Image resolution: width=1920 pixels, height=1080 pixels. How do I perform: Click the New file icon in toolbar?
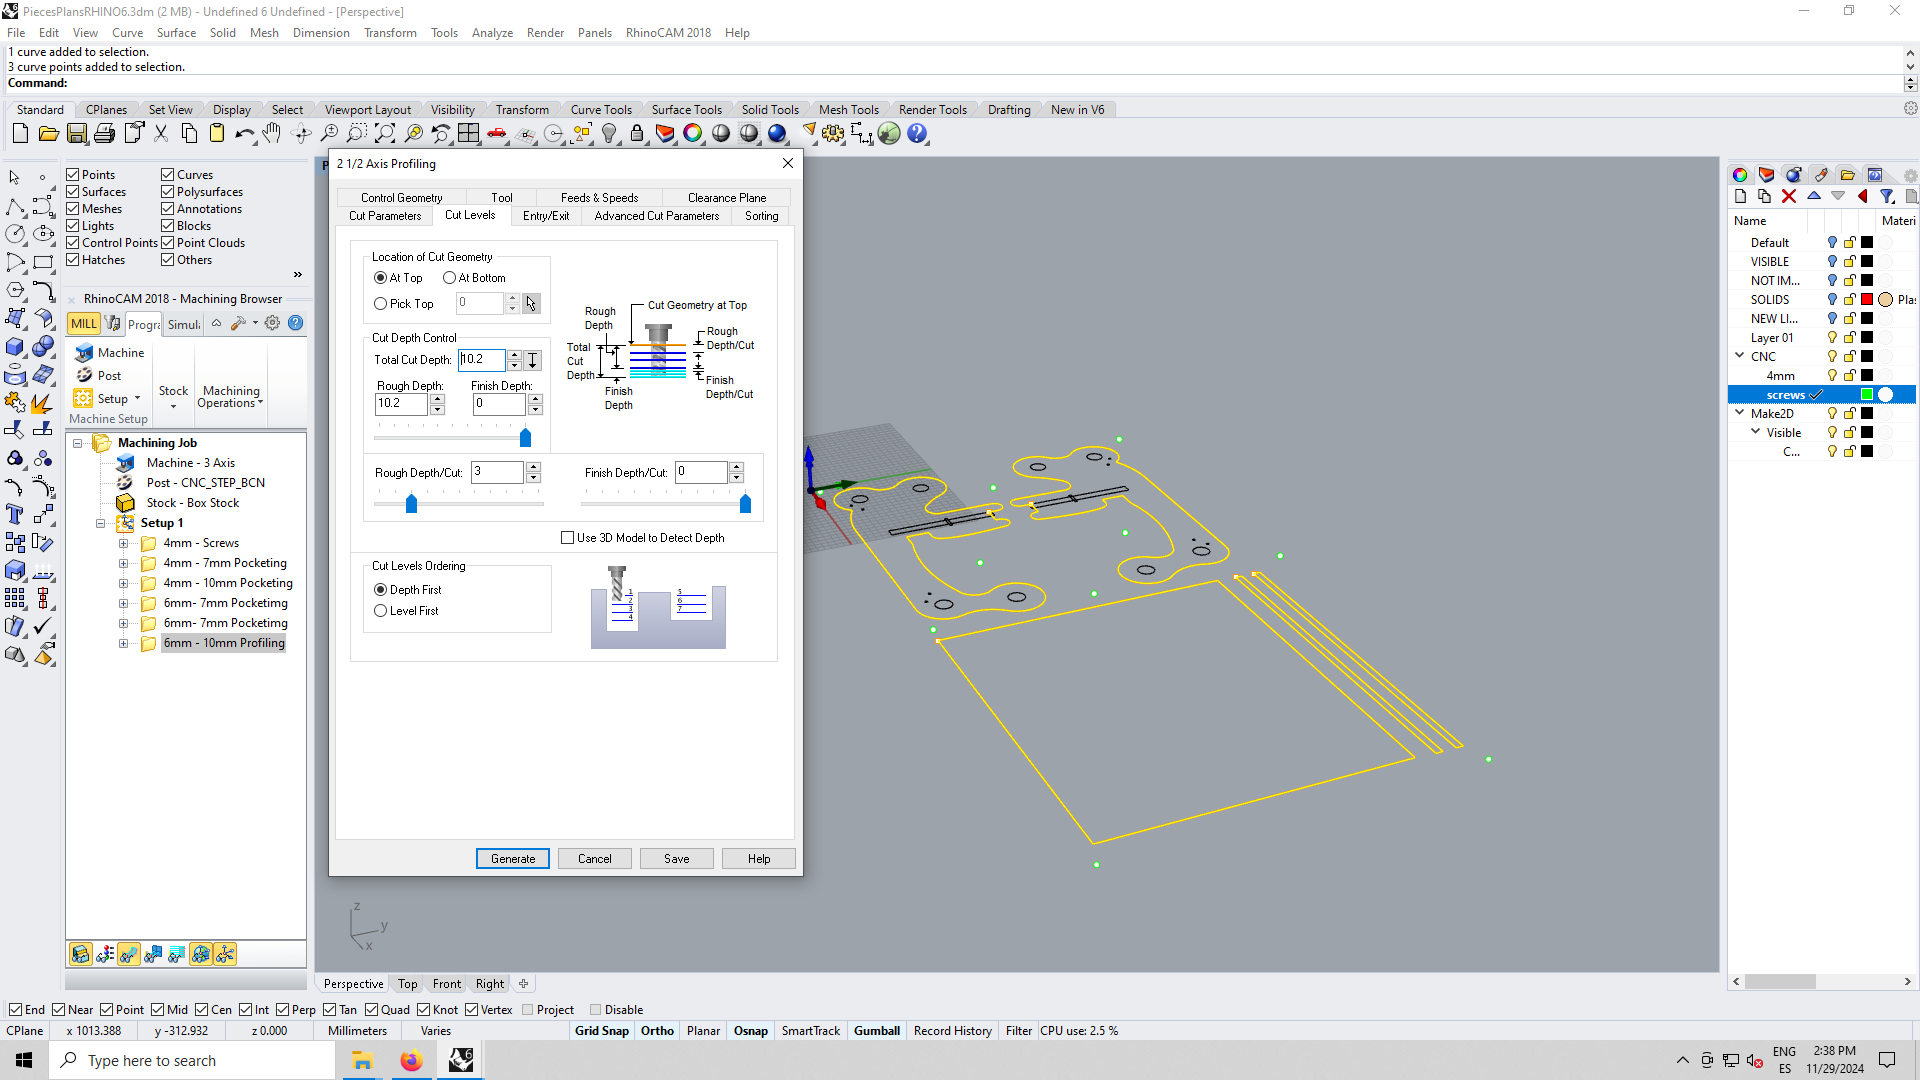click(20, 133)
